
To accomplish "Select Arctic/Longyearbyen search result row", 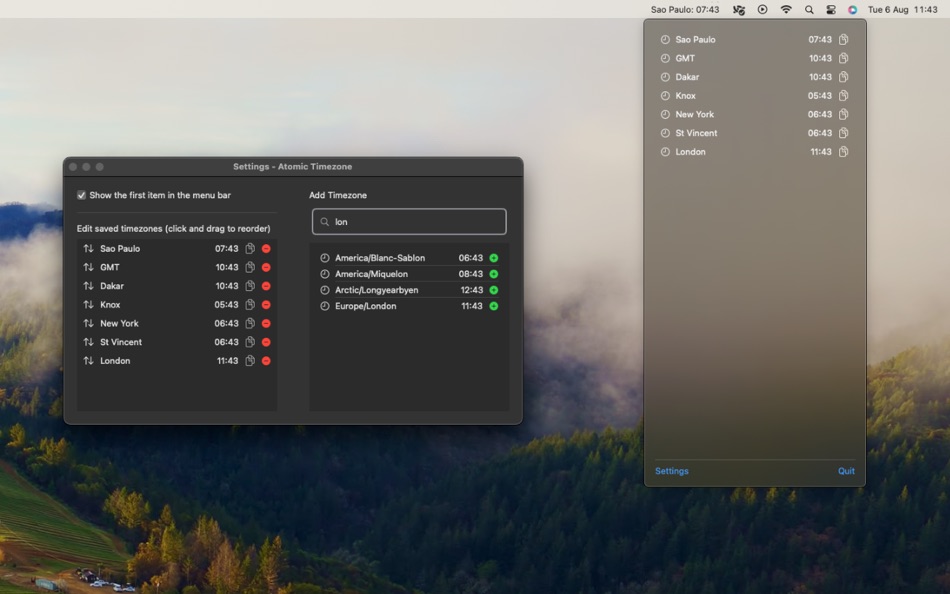I will (409, 290).
